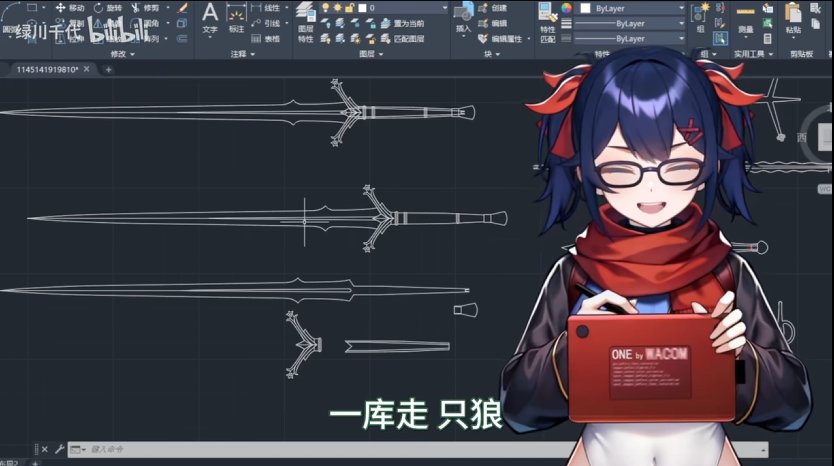Click the Ungroup icon
834x466 pixels.
coord(720,7)
